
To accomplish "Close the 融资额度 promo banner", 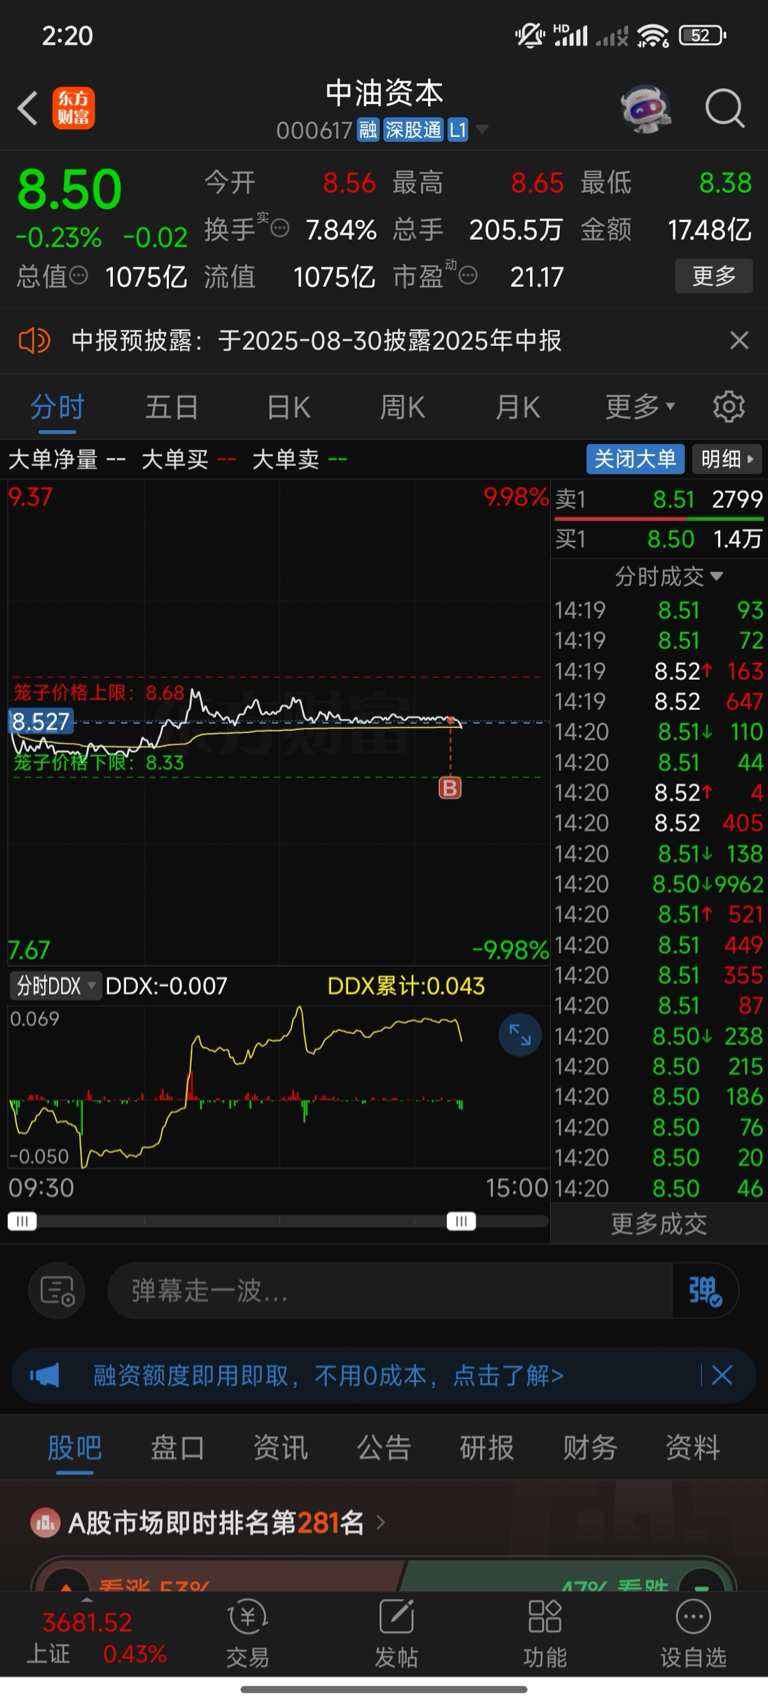I will (722, 1375).
